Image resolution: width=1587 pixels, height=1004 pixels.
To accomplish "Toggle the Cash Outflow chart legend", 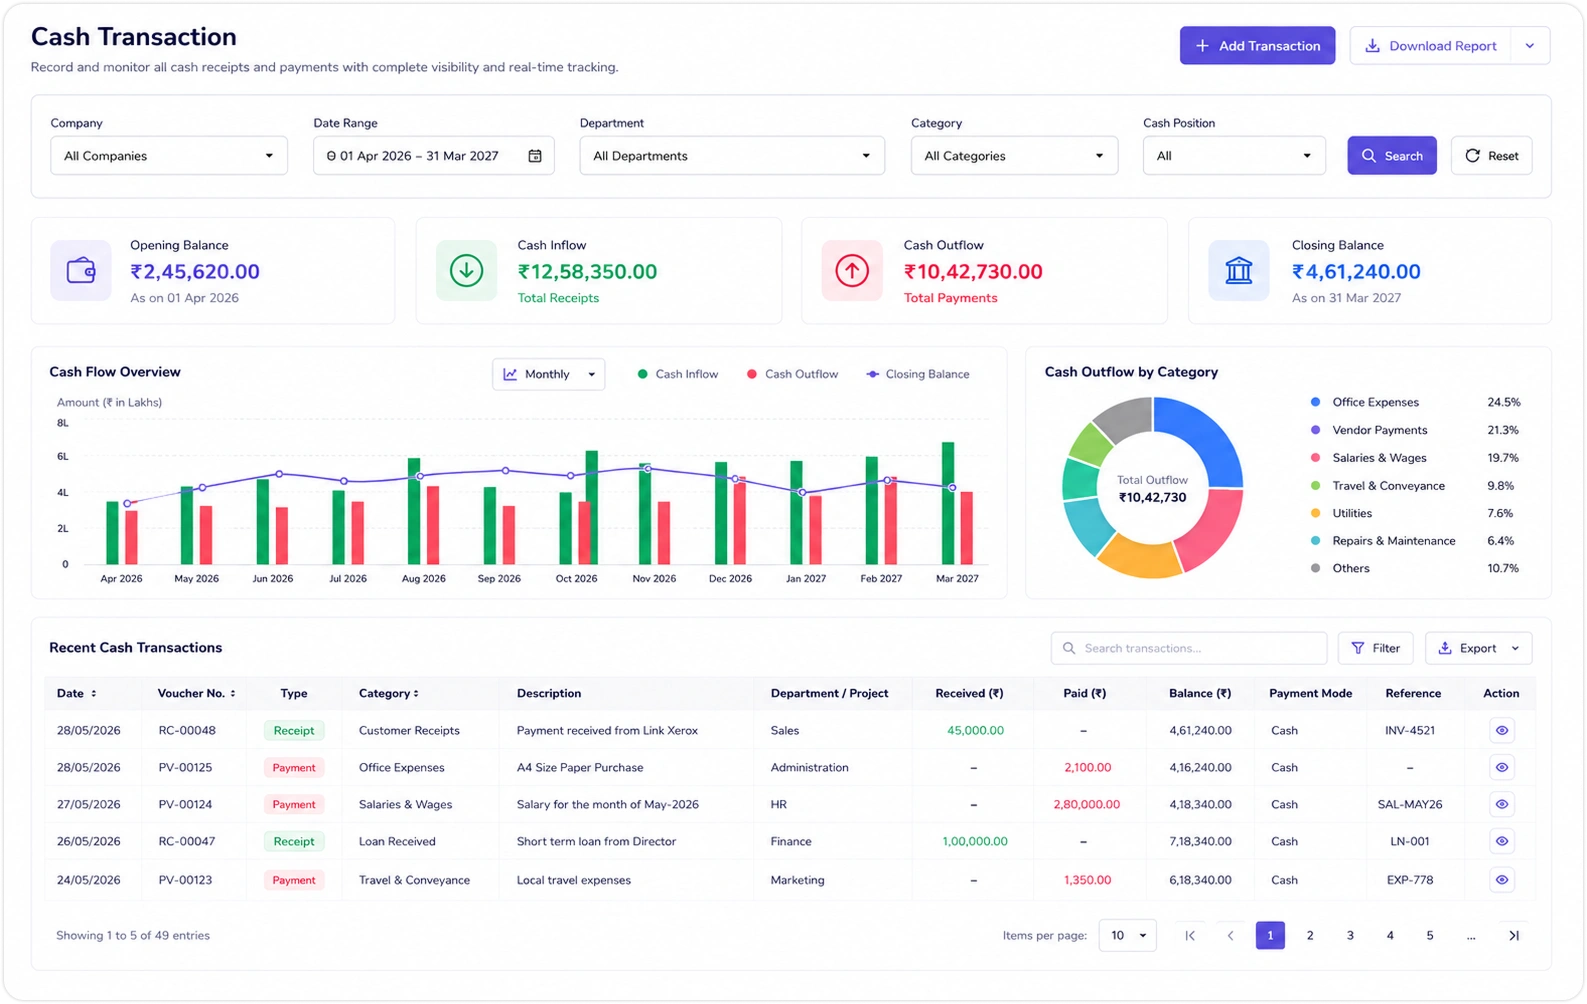I will [x=792, y=374].
